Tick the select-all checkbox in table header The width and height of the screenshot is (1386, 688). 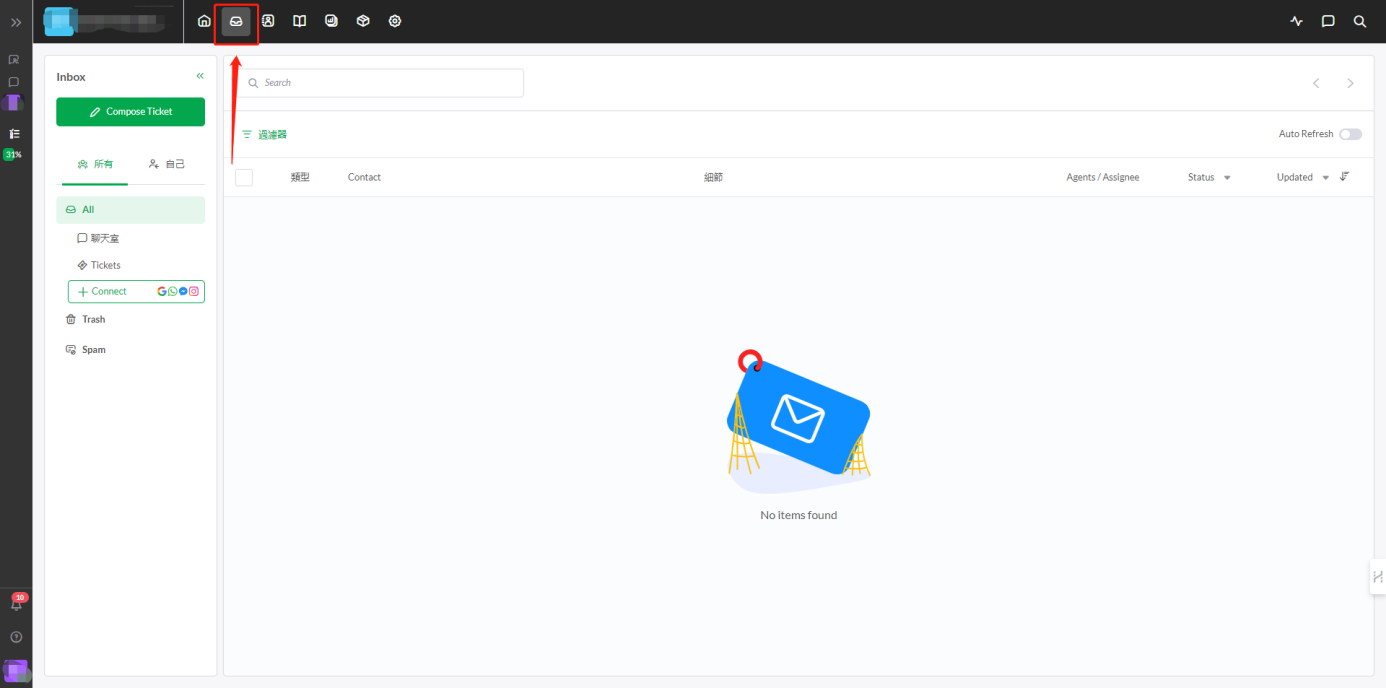point(244,177)
